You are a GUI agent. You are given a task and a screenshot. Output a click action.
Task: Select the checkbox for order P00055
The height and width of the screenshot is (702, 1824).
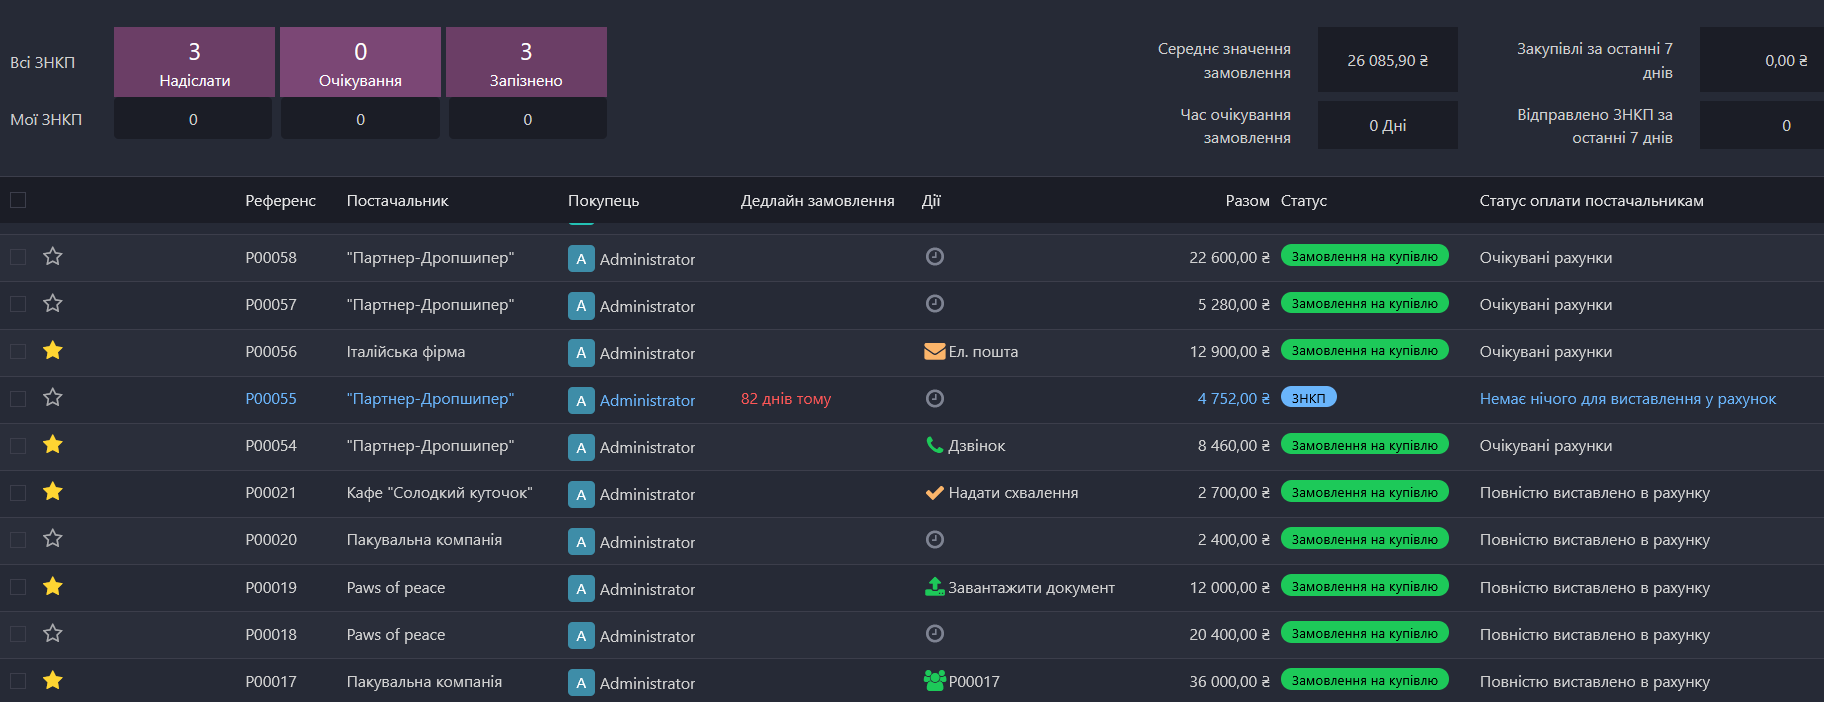18,398
